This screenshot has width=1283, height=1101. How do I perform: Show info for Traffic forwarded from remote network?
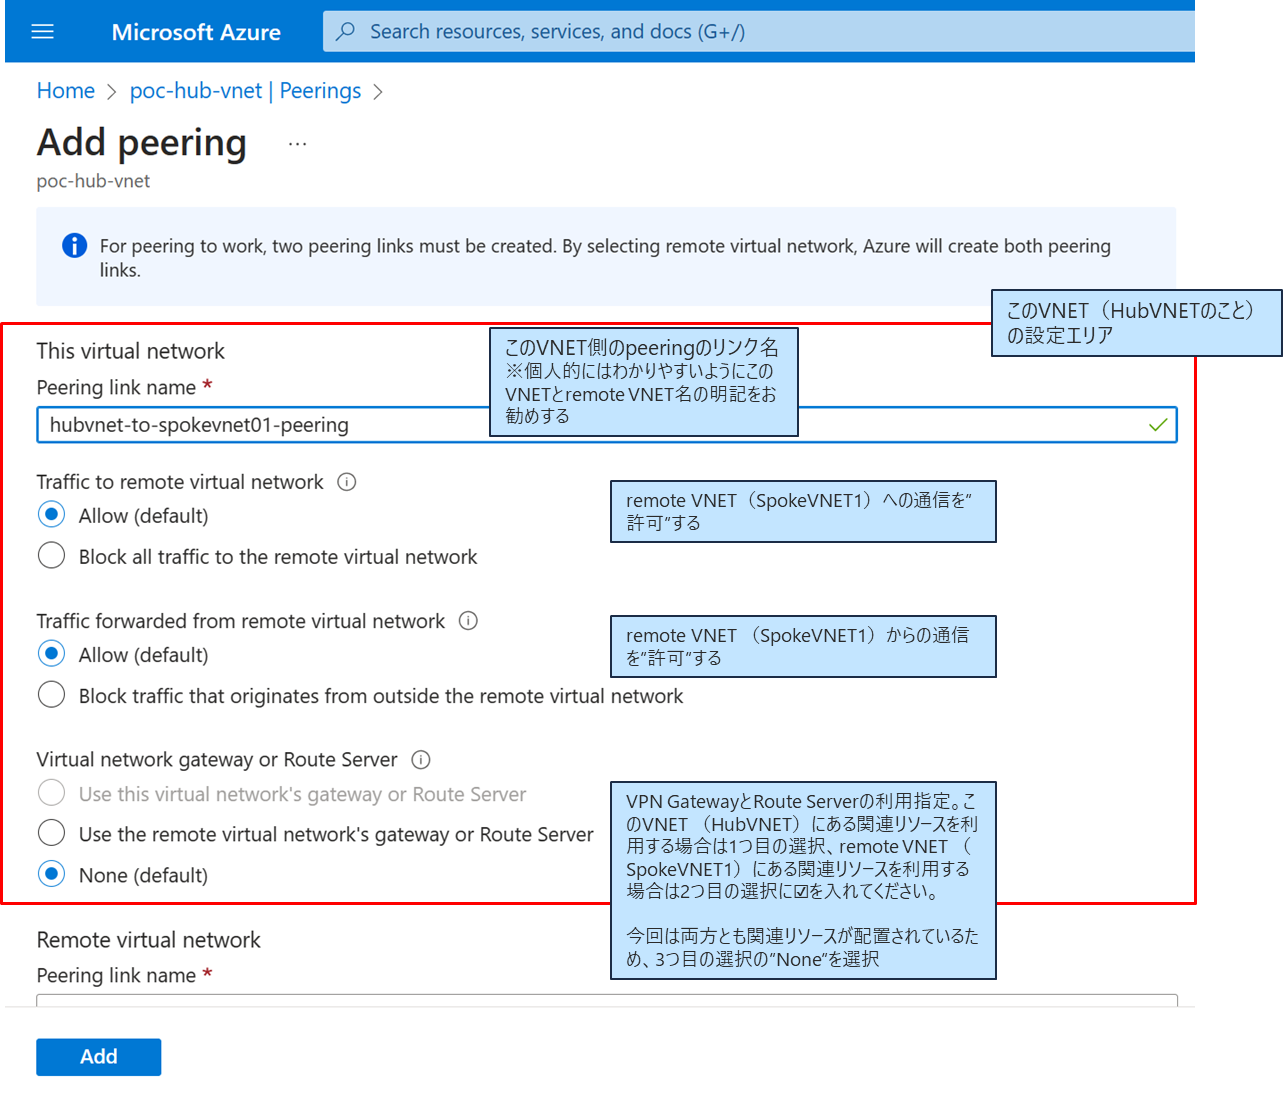point(468,621)
